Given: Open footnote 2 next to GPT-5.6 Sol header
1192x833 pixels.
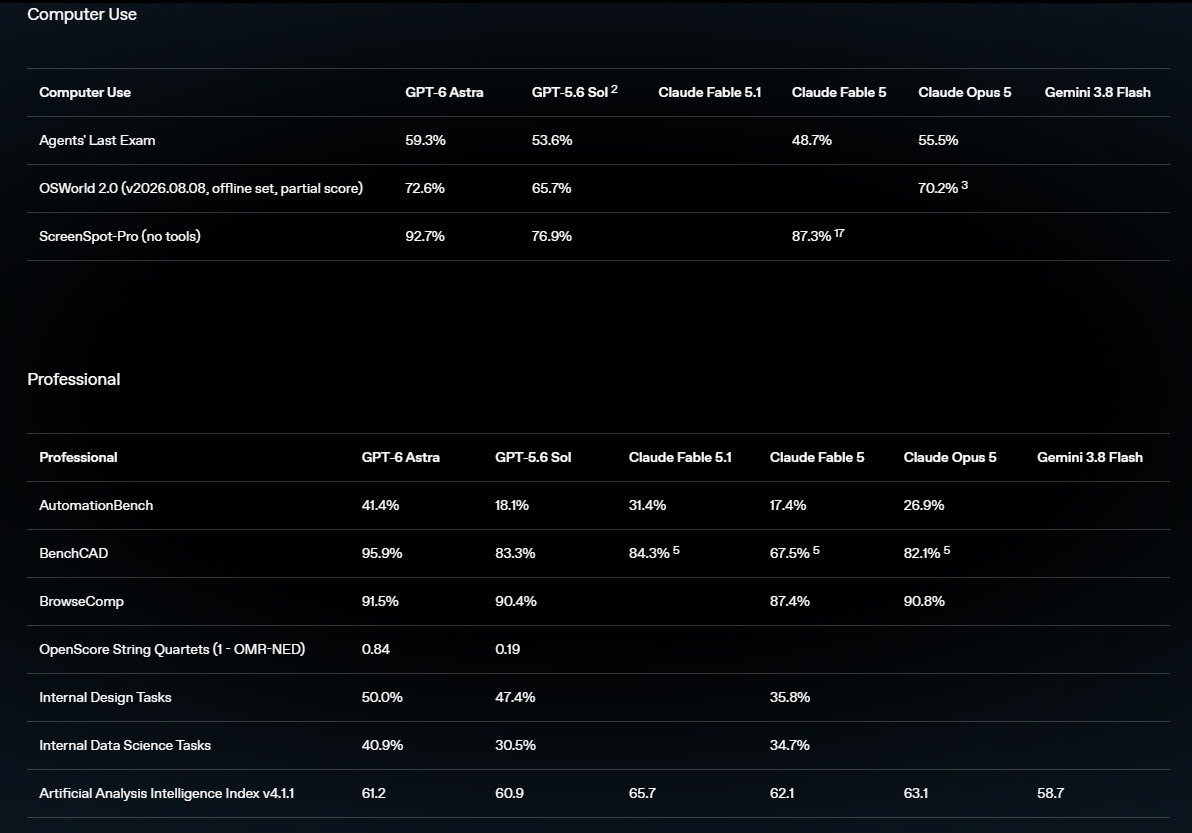Looking at the screenshot, I should [614, 89].
